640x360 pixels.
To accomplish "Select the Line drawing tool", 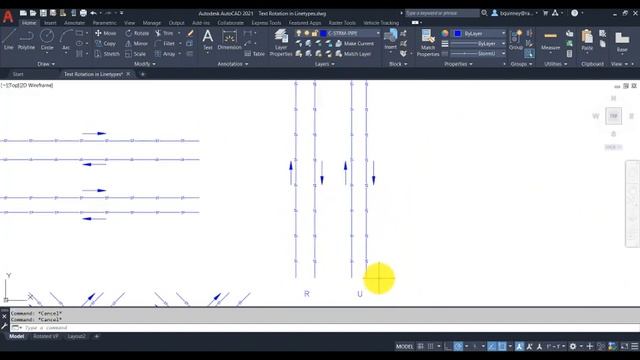I will [x=9, y=40].
